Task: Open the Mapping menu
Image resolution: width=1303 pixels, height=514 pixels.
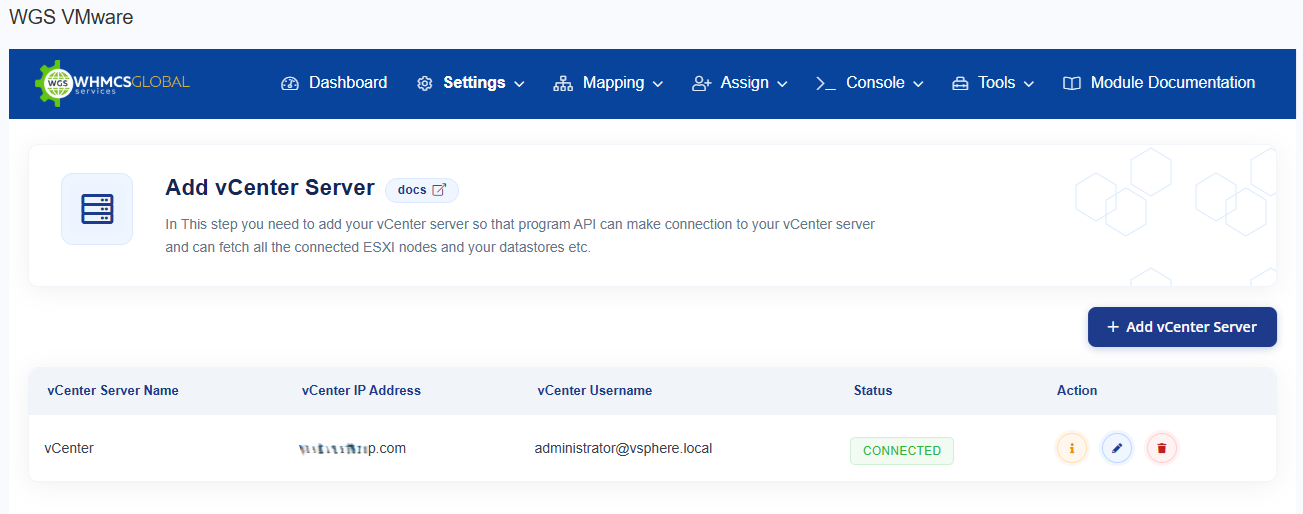Action: point(608,83)
